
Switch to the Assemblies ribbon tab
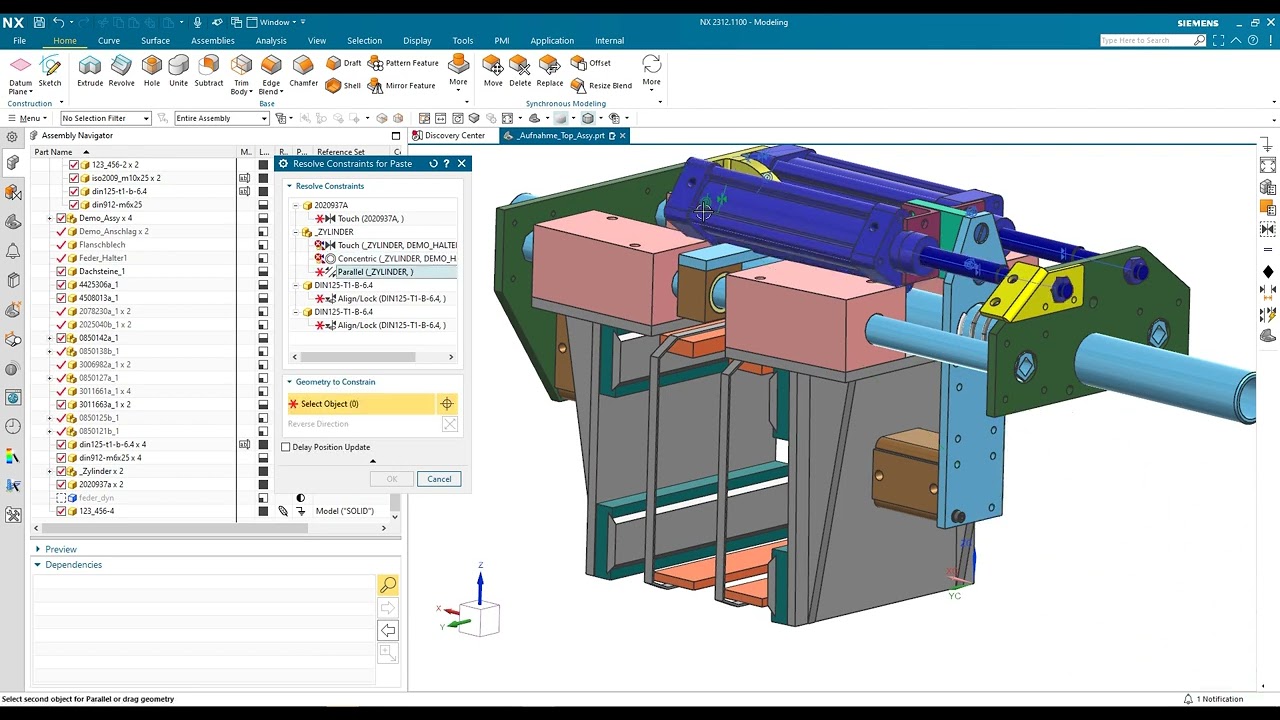coord(213,41)
